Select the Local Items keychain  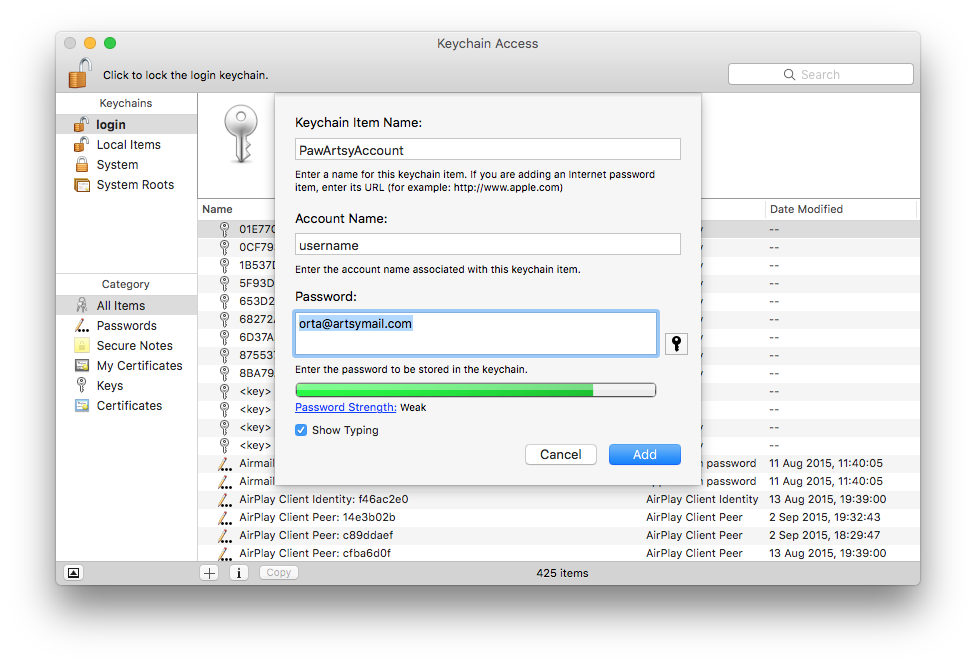pos(126,144)
